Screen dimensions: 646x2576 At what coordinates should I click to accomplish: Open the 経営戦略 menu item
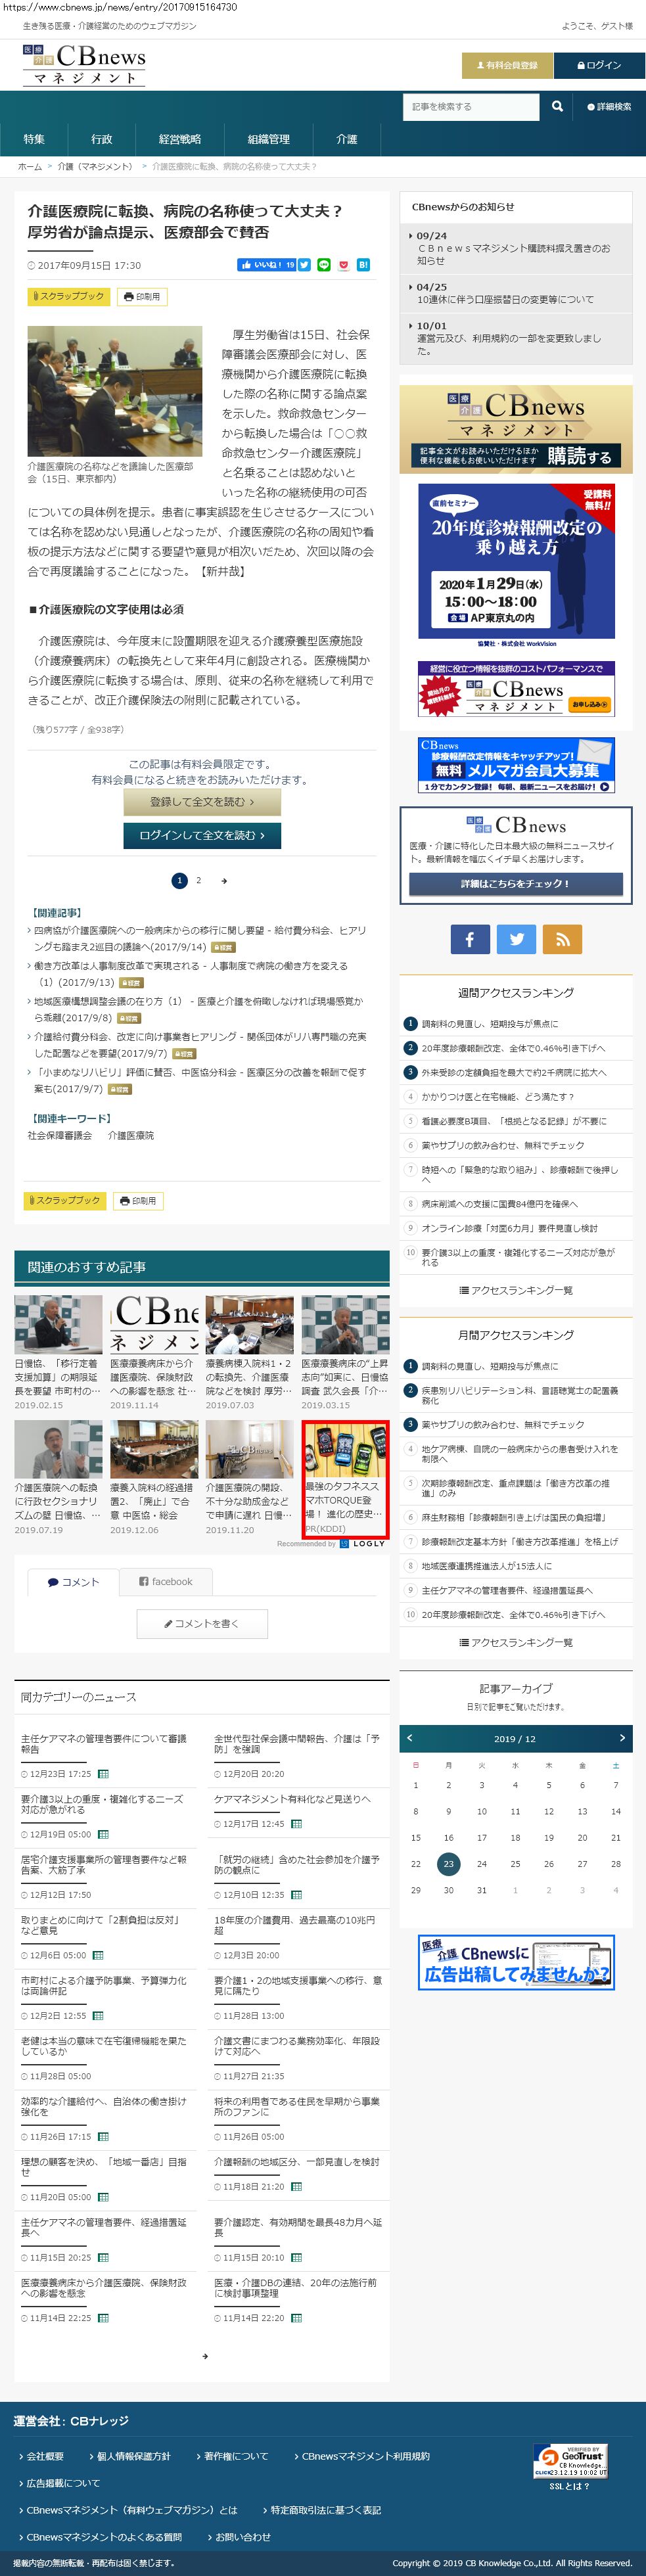click(180, 139)
